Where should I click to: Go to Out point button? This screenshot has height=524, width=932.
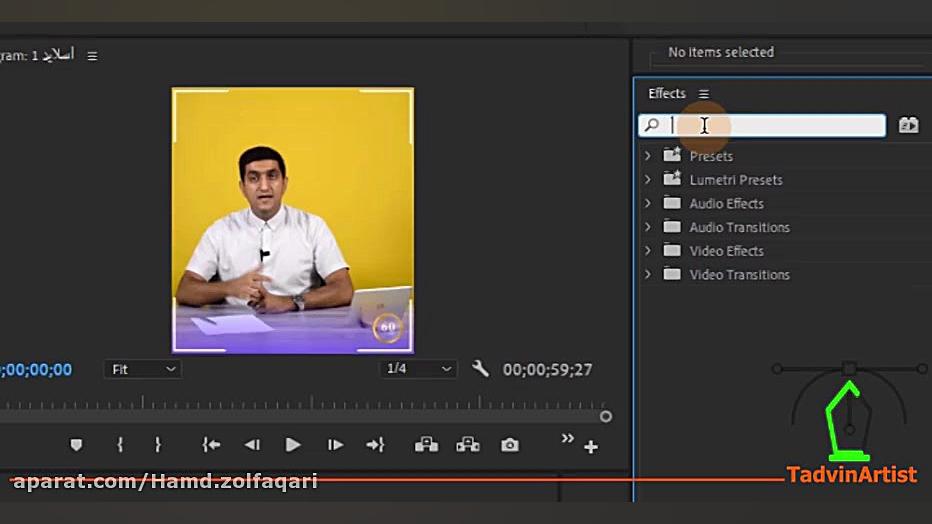coord(376,445)
